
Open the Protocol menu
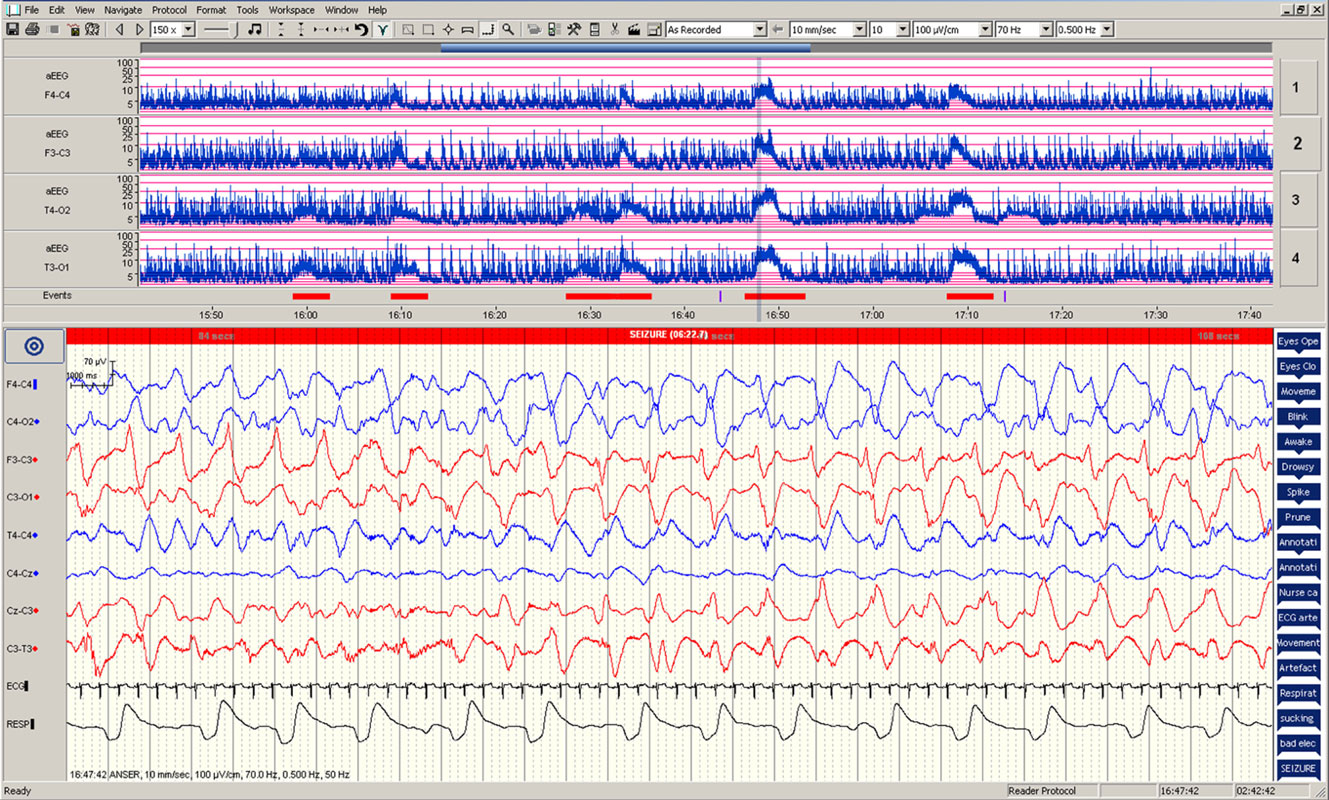coord(169,9)
